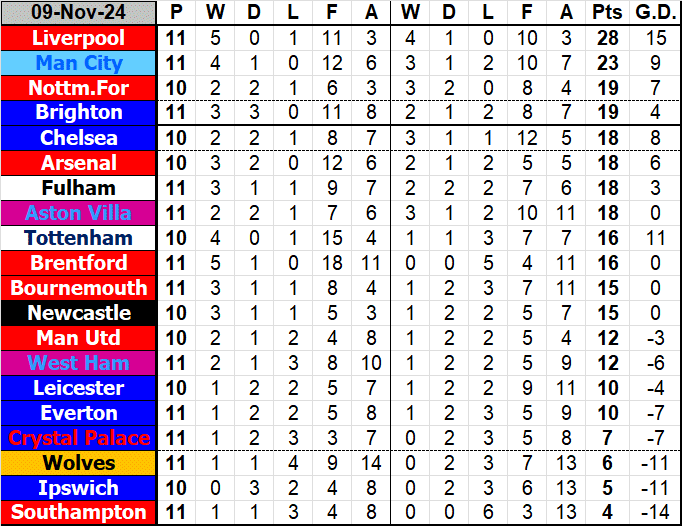
Task: Click the Liverpool team name cell
Action: coord(79,38)
